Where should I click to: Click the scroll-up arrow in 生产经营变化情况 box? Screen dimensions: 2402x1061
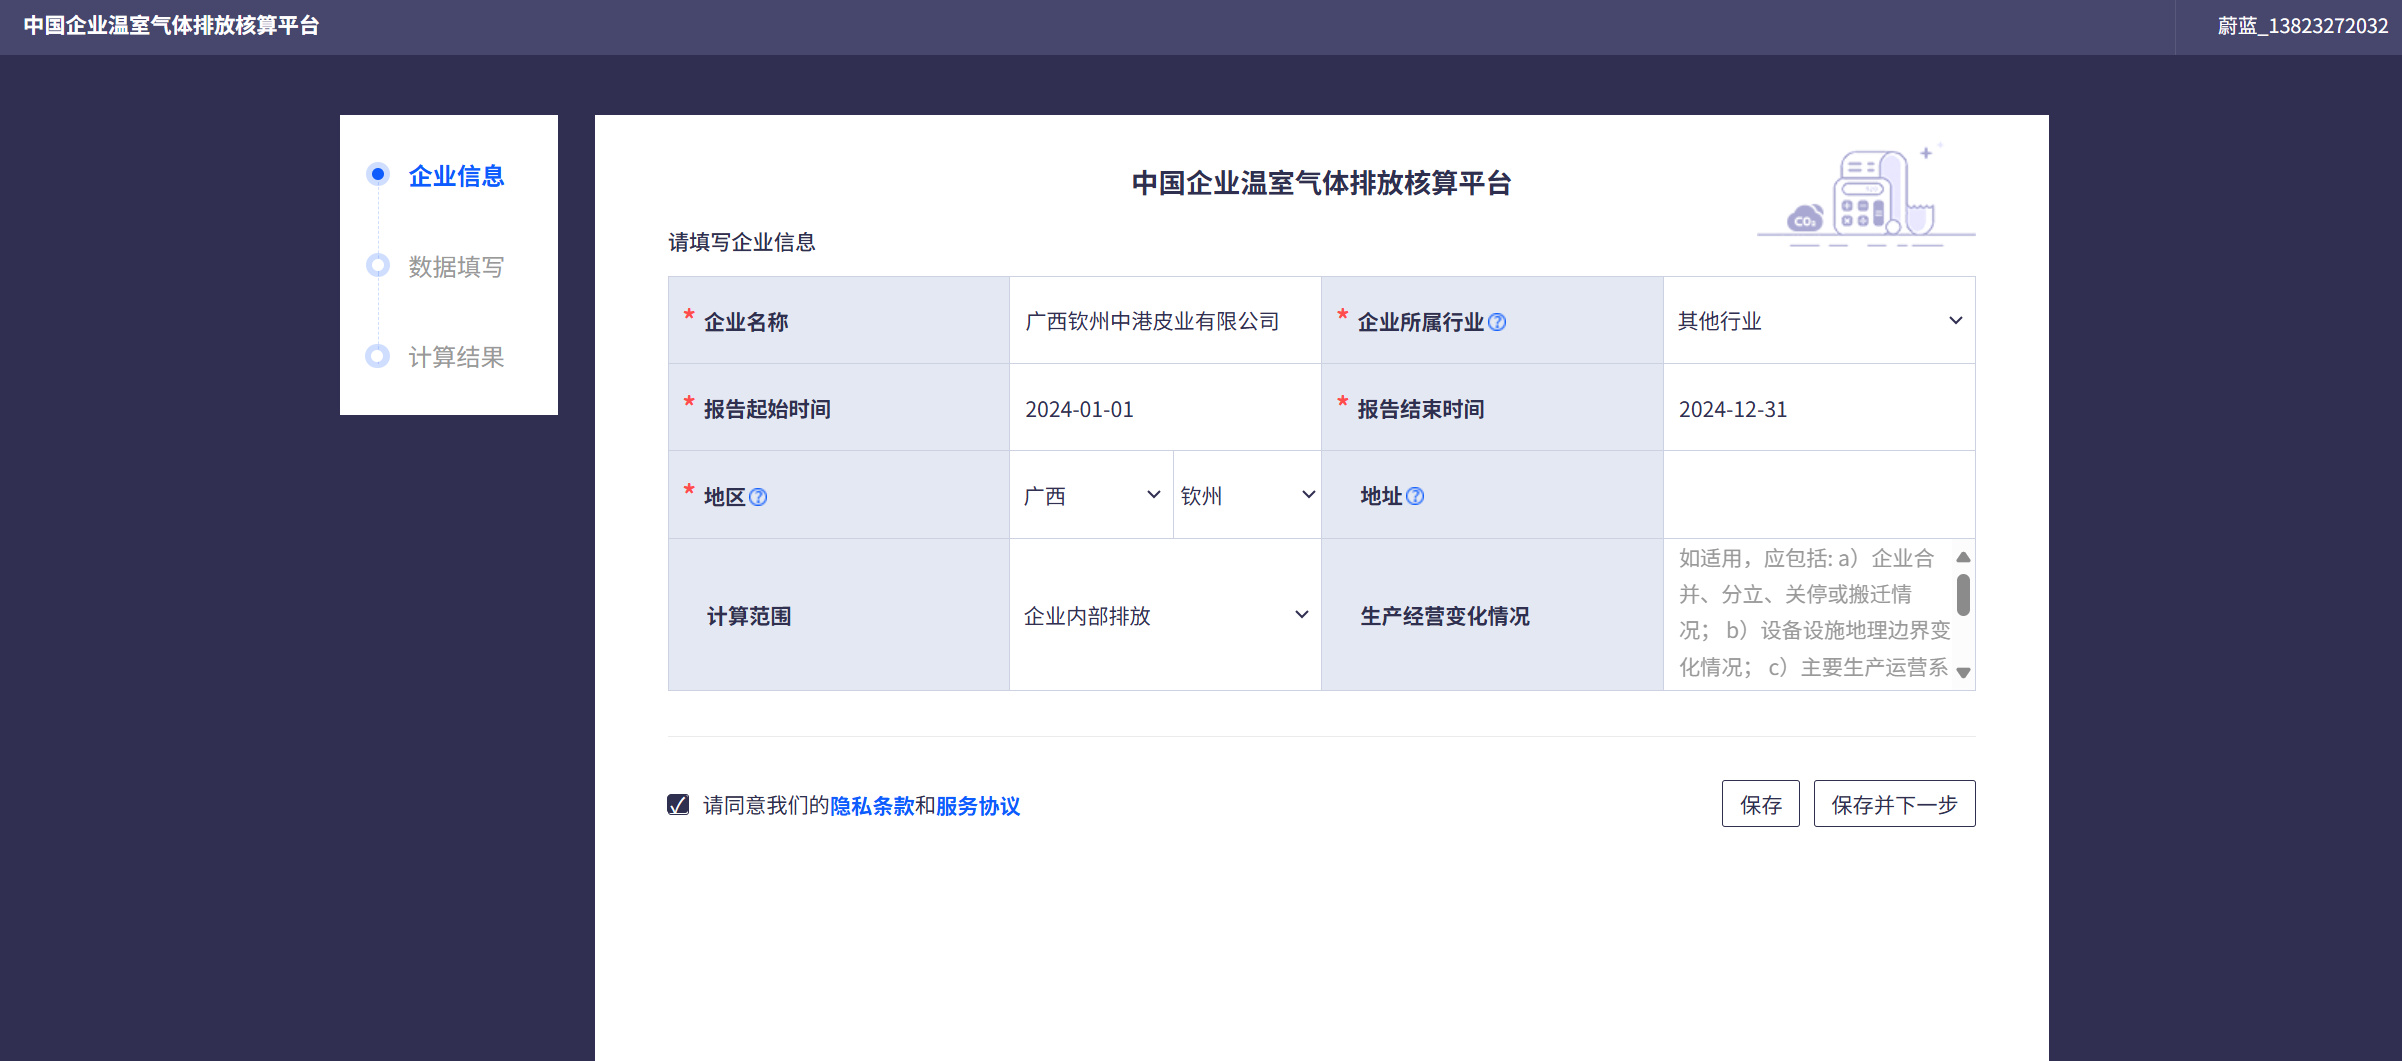coord(1963,557)
